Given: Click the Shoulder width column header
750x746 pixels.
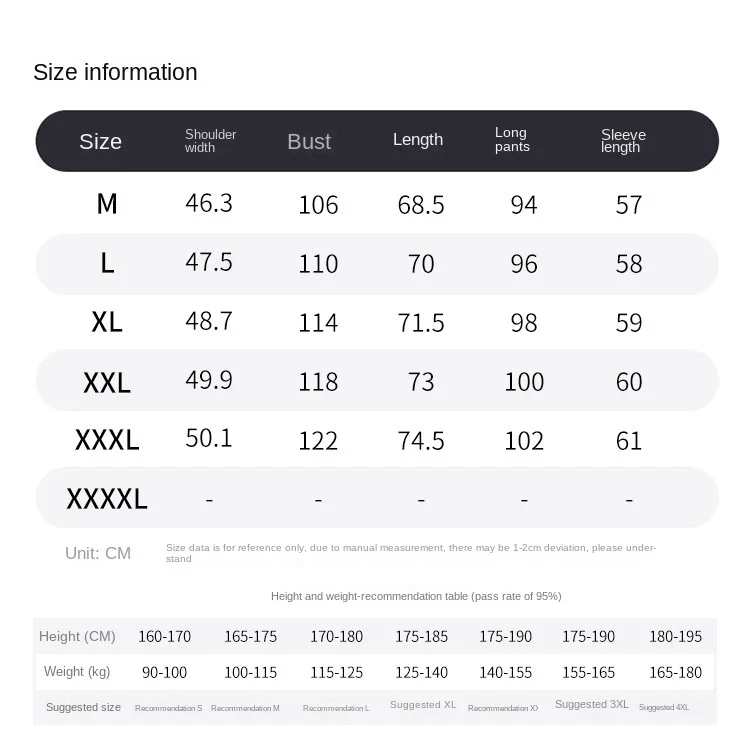Looking at the screenshot, I should (210, 141).
